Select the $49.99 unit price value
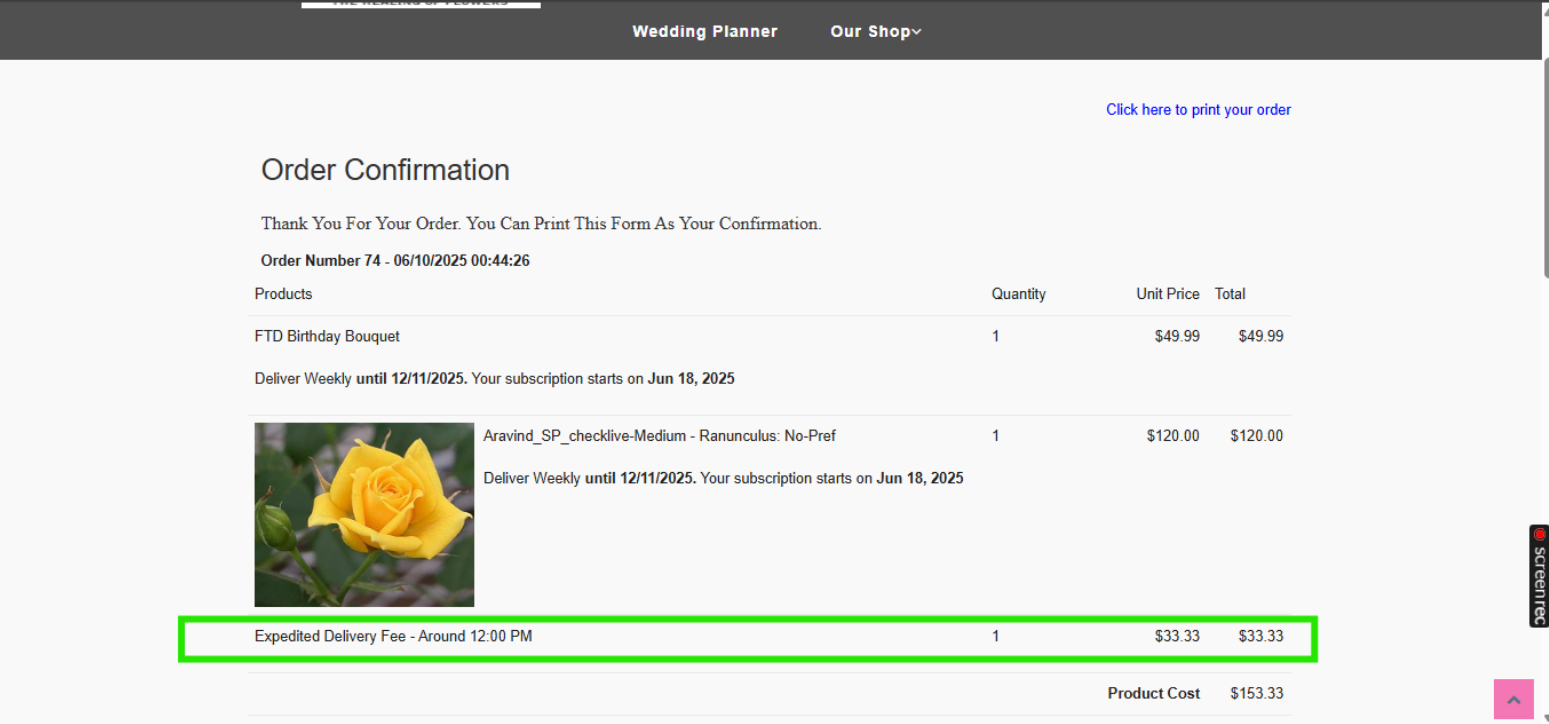 click(x=1177, y=336)
